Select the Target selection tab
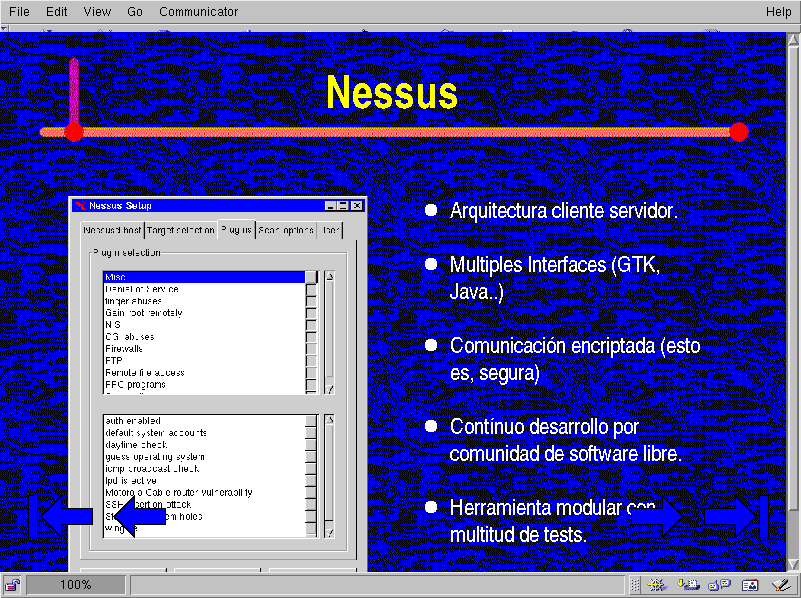The image size is (801, 598). 181,230
